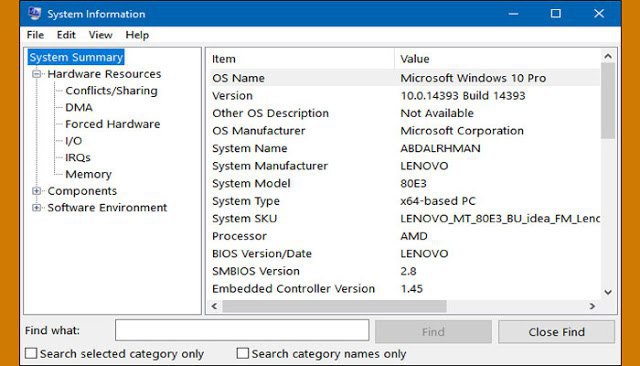This screenshot has width=640, height=366.
Task: Click the Value column header
Action: (498, 59)
